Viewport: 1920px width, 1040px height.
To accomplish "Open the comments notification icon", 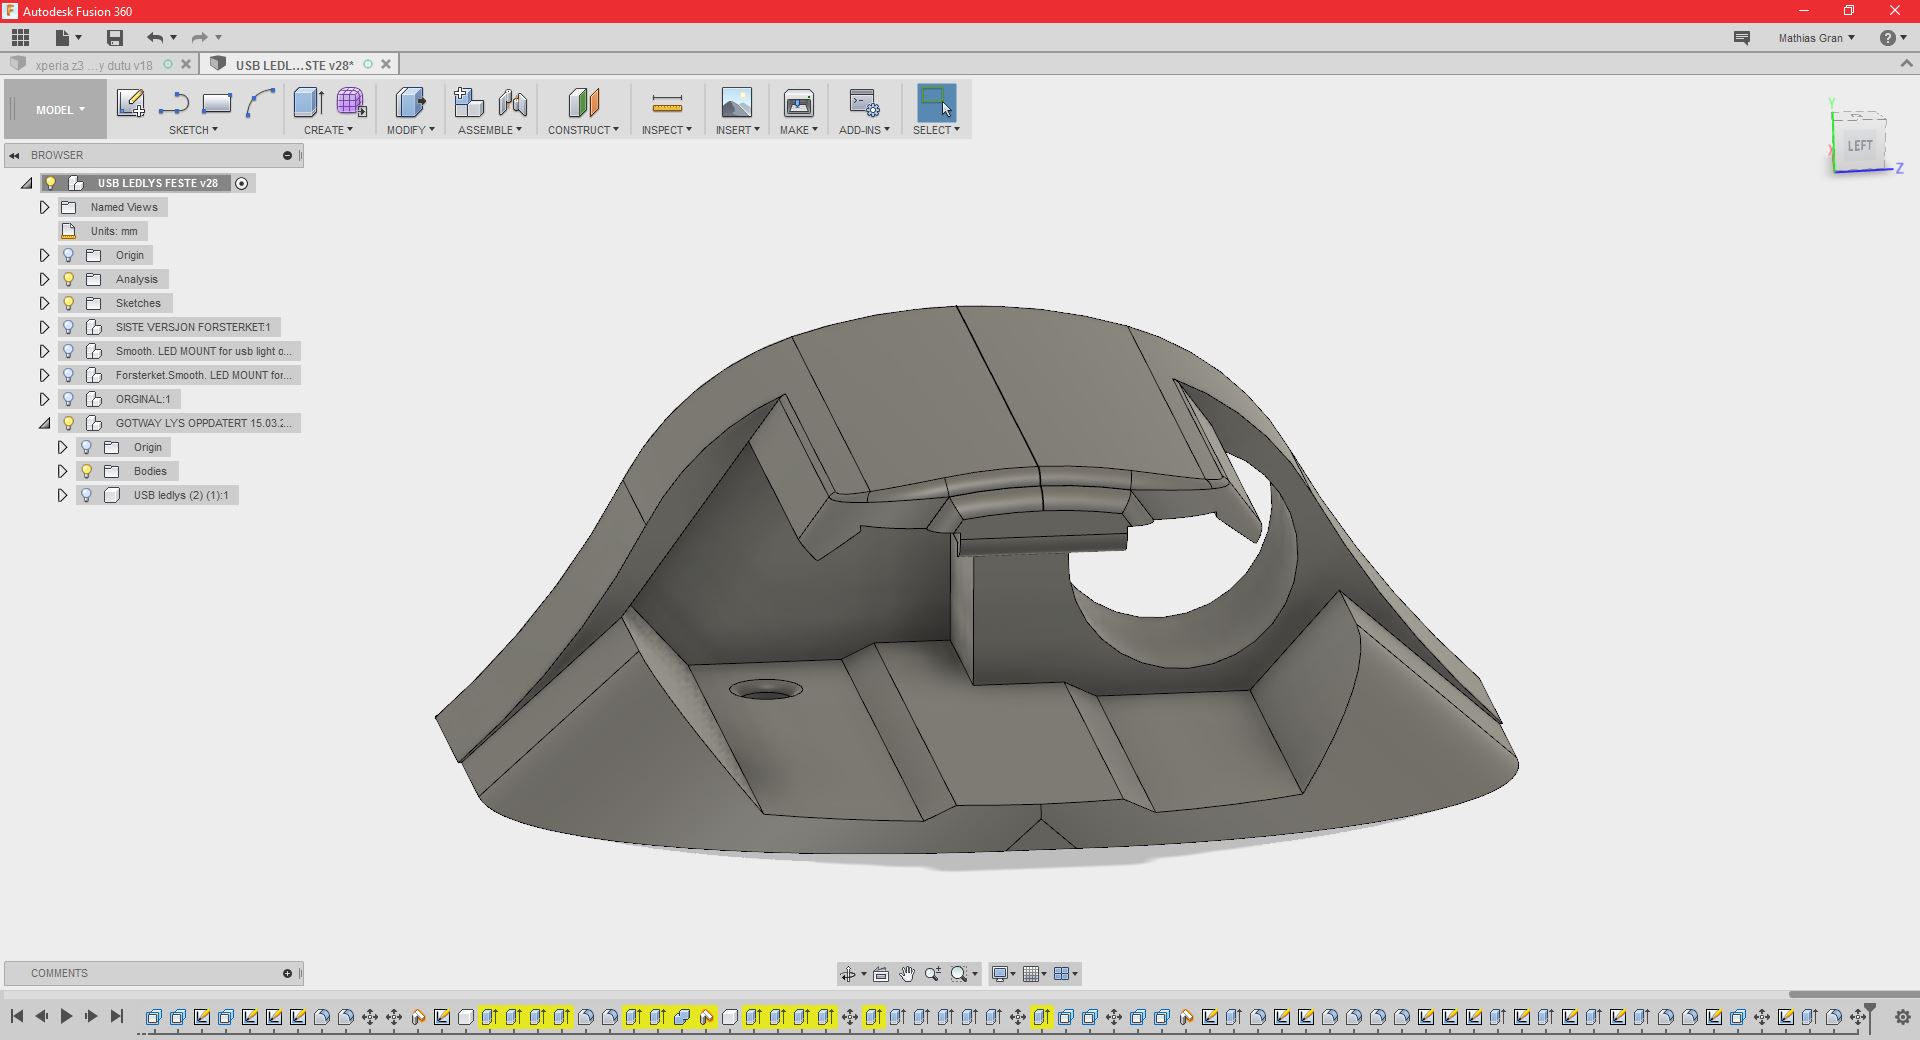I will 1742,38.
